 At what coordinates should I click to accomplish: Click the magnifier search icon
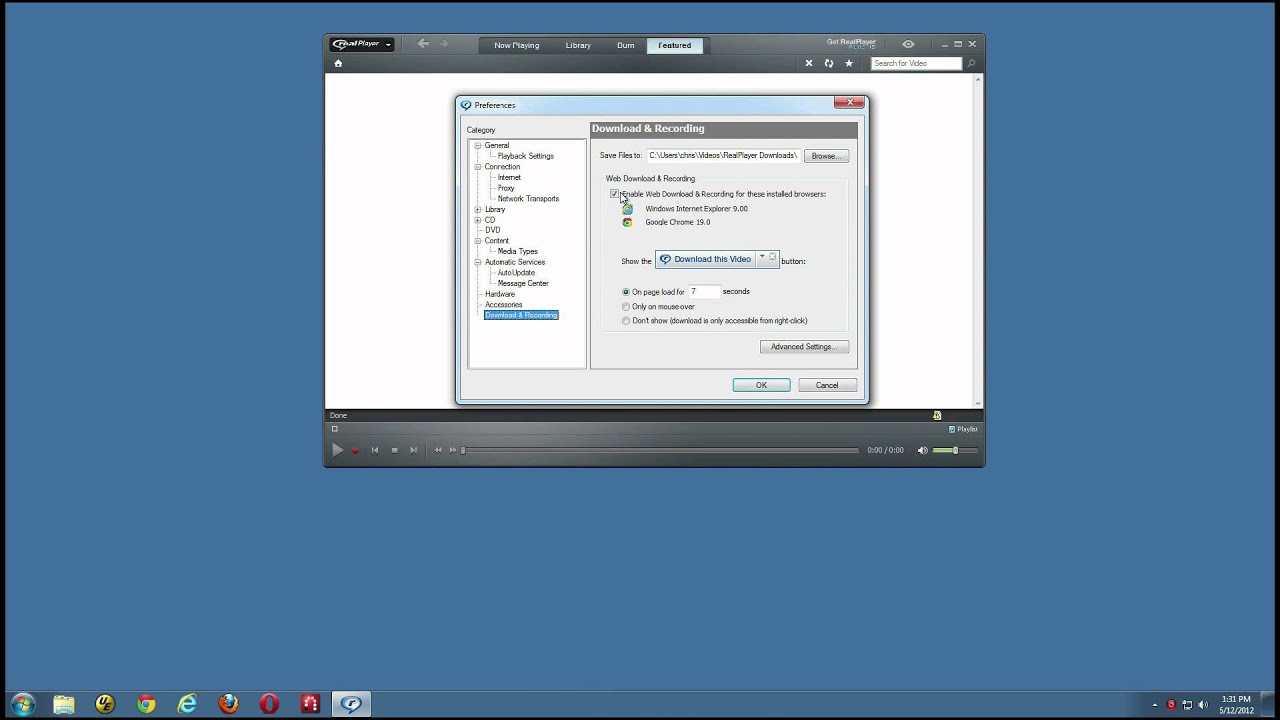click(971, 63)
